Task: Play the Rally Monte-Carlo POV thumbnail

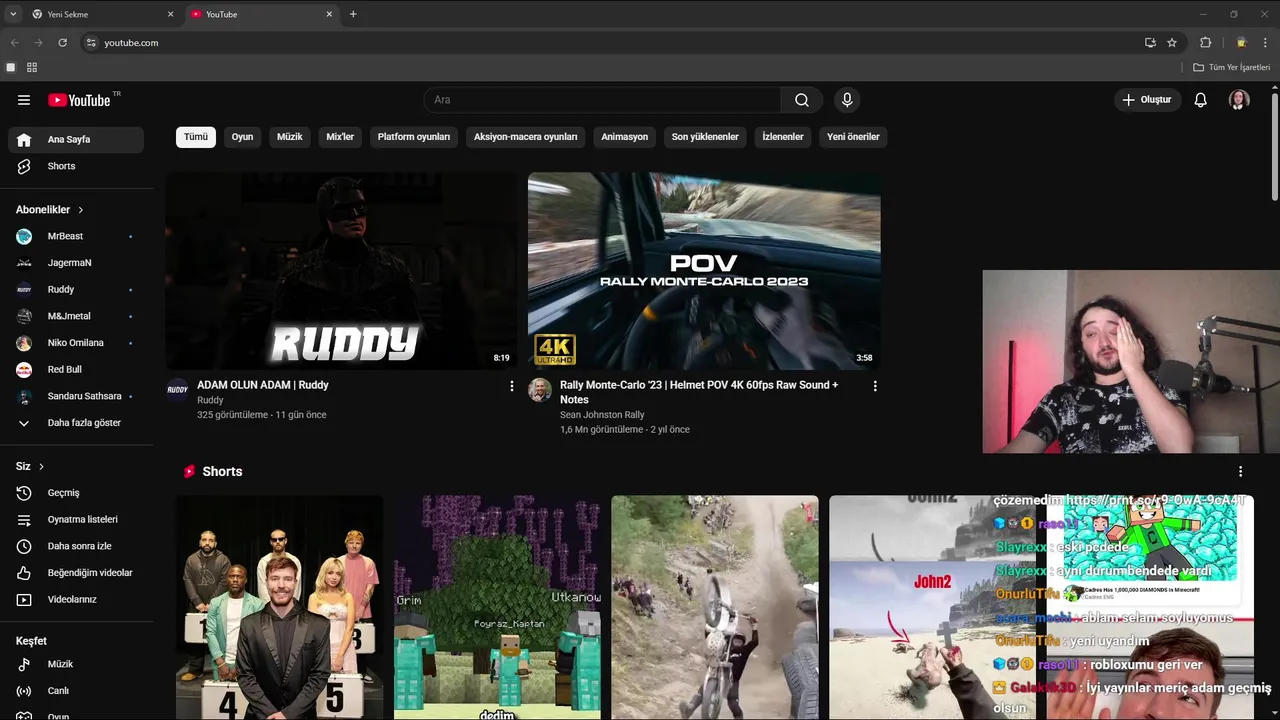Action: coord(704,271)
